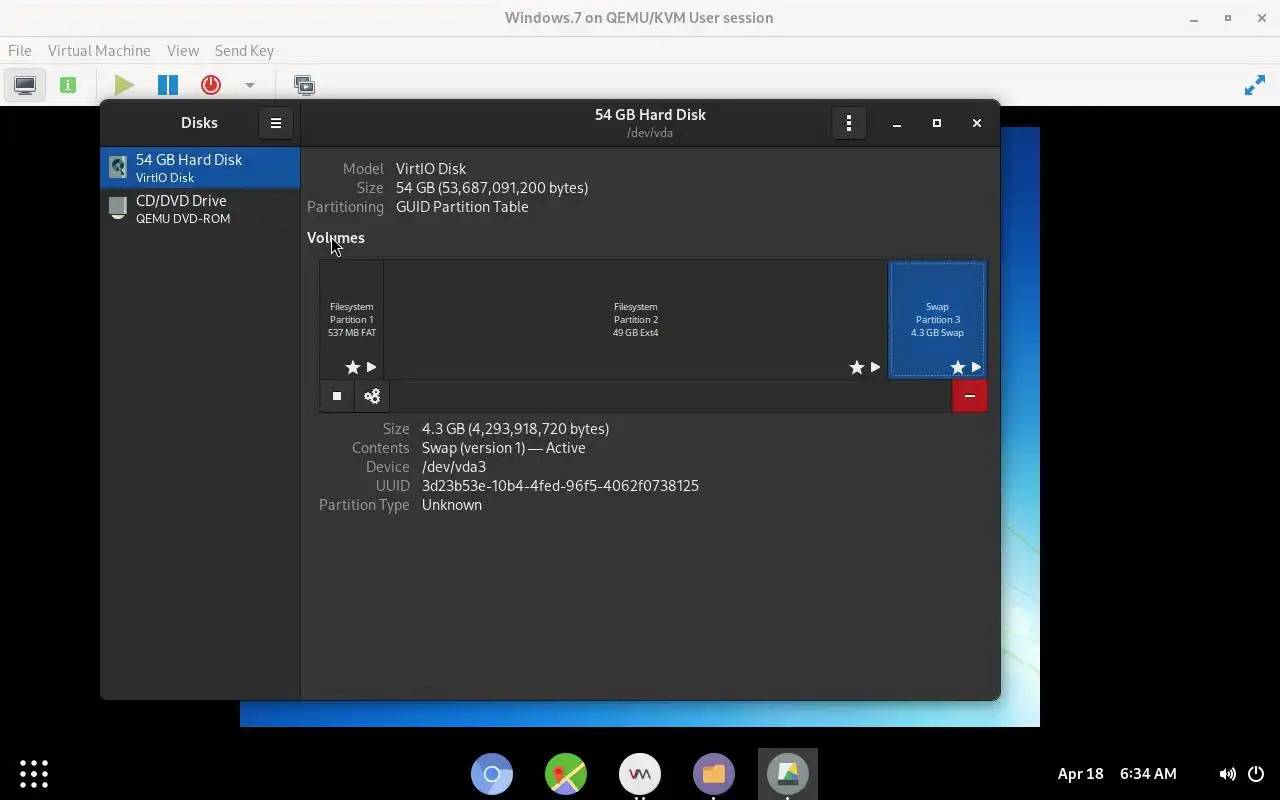This screenshot has width=1280, height=800.
Task: Select the CD/DVD Drive entry
Action: point(200,209)
